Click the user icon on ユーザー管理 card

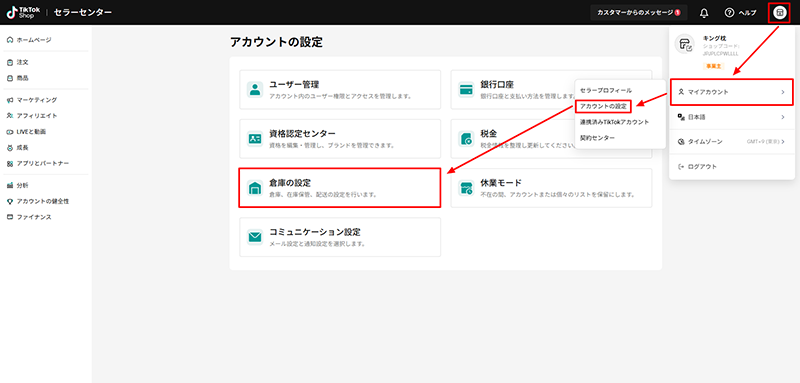pos(255,89)
